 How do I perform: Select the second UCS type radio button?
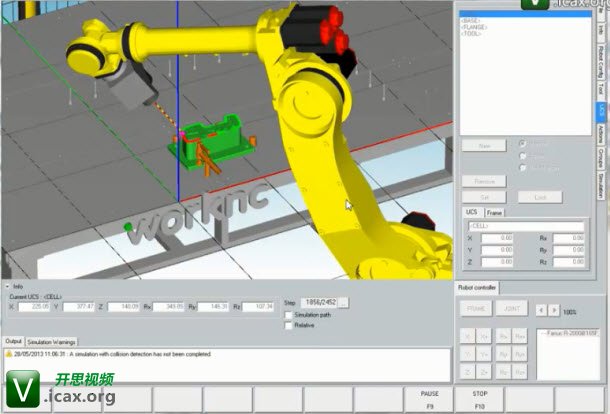522,156
